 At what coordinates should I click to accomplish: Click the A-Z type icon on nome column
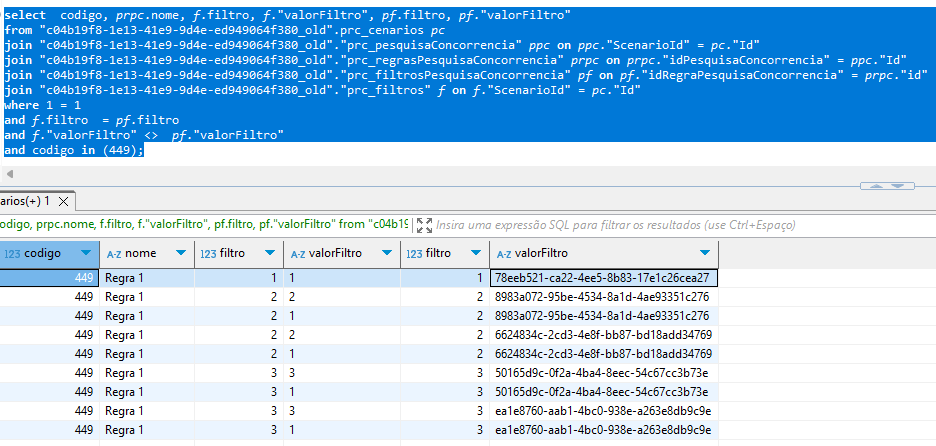pyautogui.click(x=114, y=254)
